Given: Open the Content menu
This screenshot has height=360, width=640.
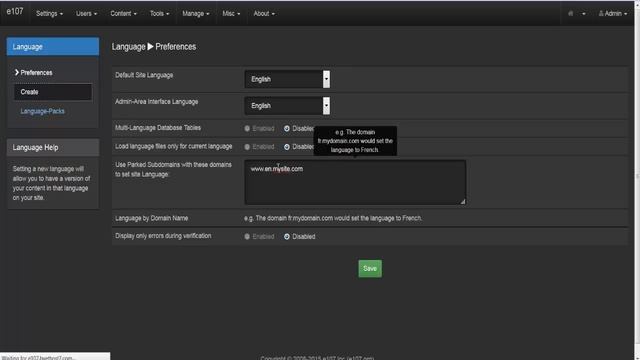Looking at the screenshot, I should click(x=123, y=13).
